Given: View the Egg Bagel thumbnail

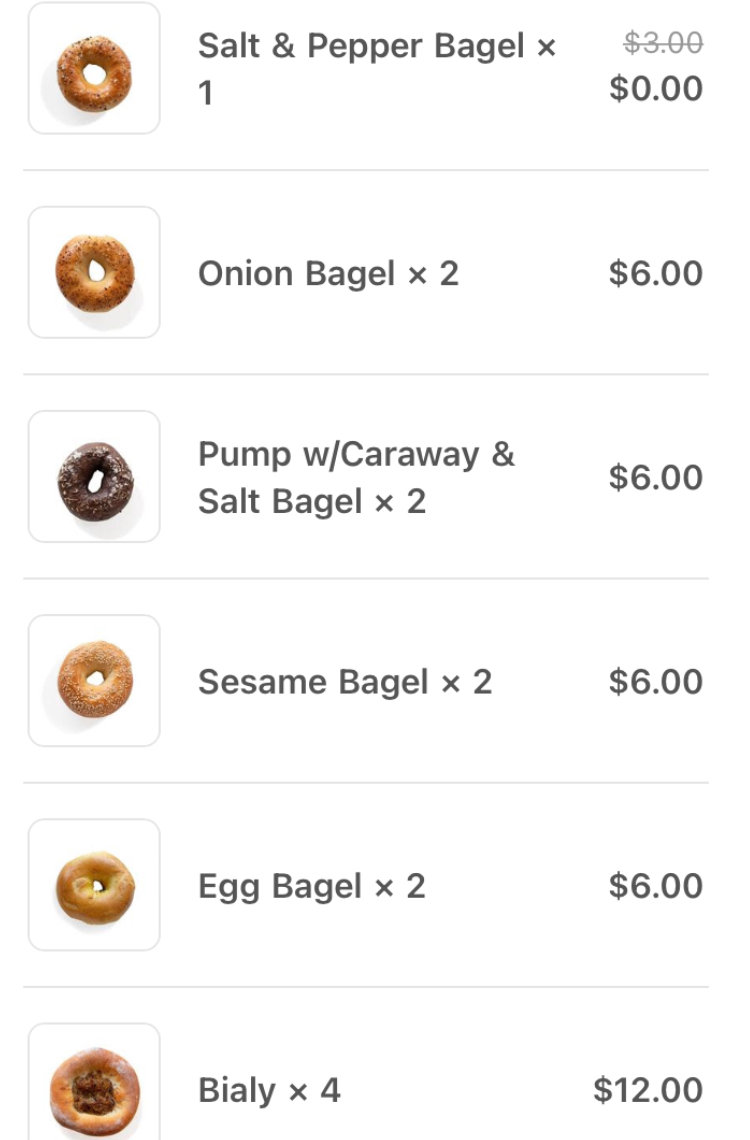Looking at the screenshot, I should 94,885.
